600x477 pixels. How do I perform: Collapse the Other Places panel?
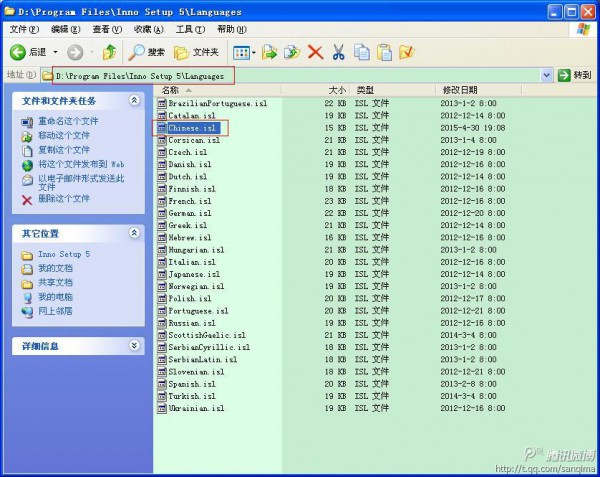tap(134, 233)
